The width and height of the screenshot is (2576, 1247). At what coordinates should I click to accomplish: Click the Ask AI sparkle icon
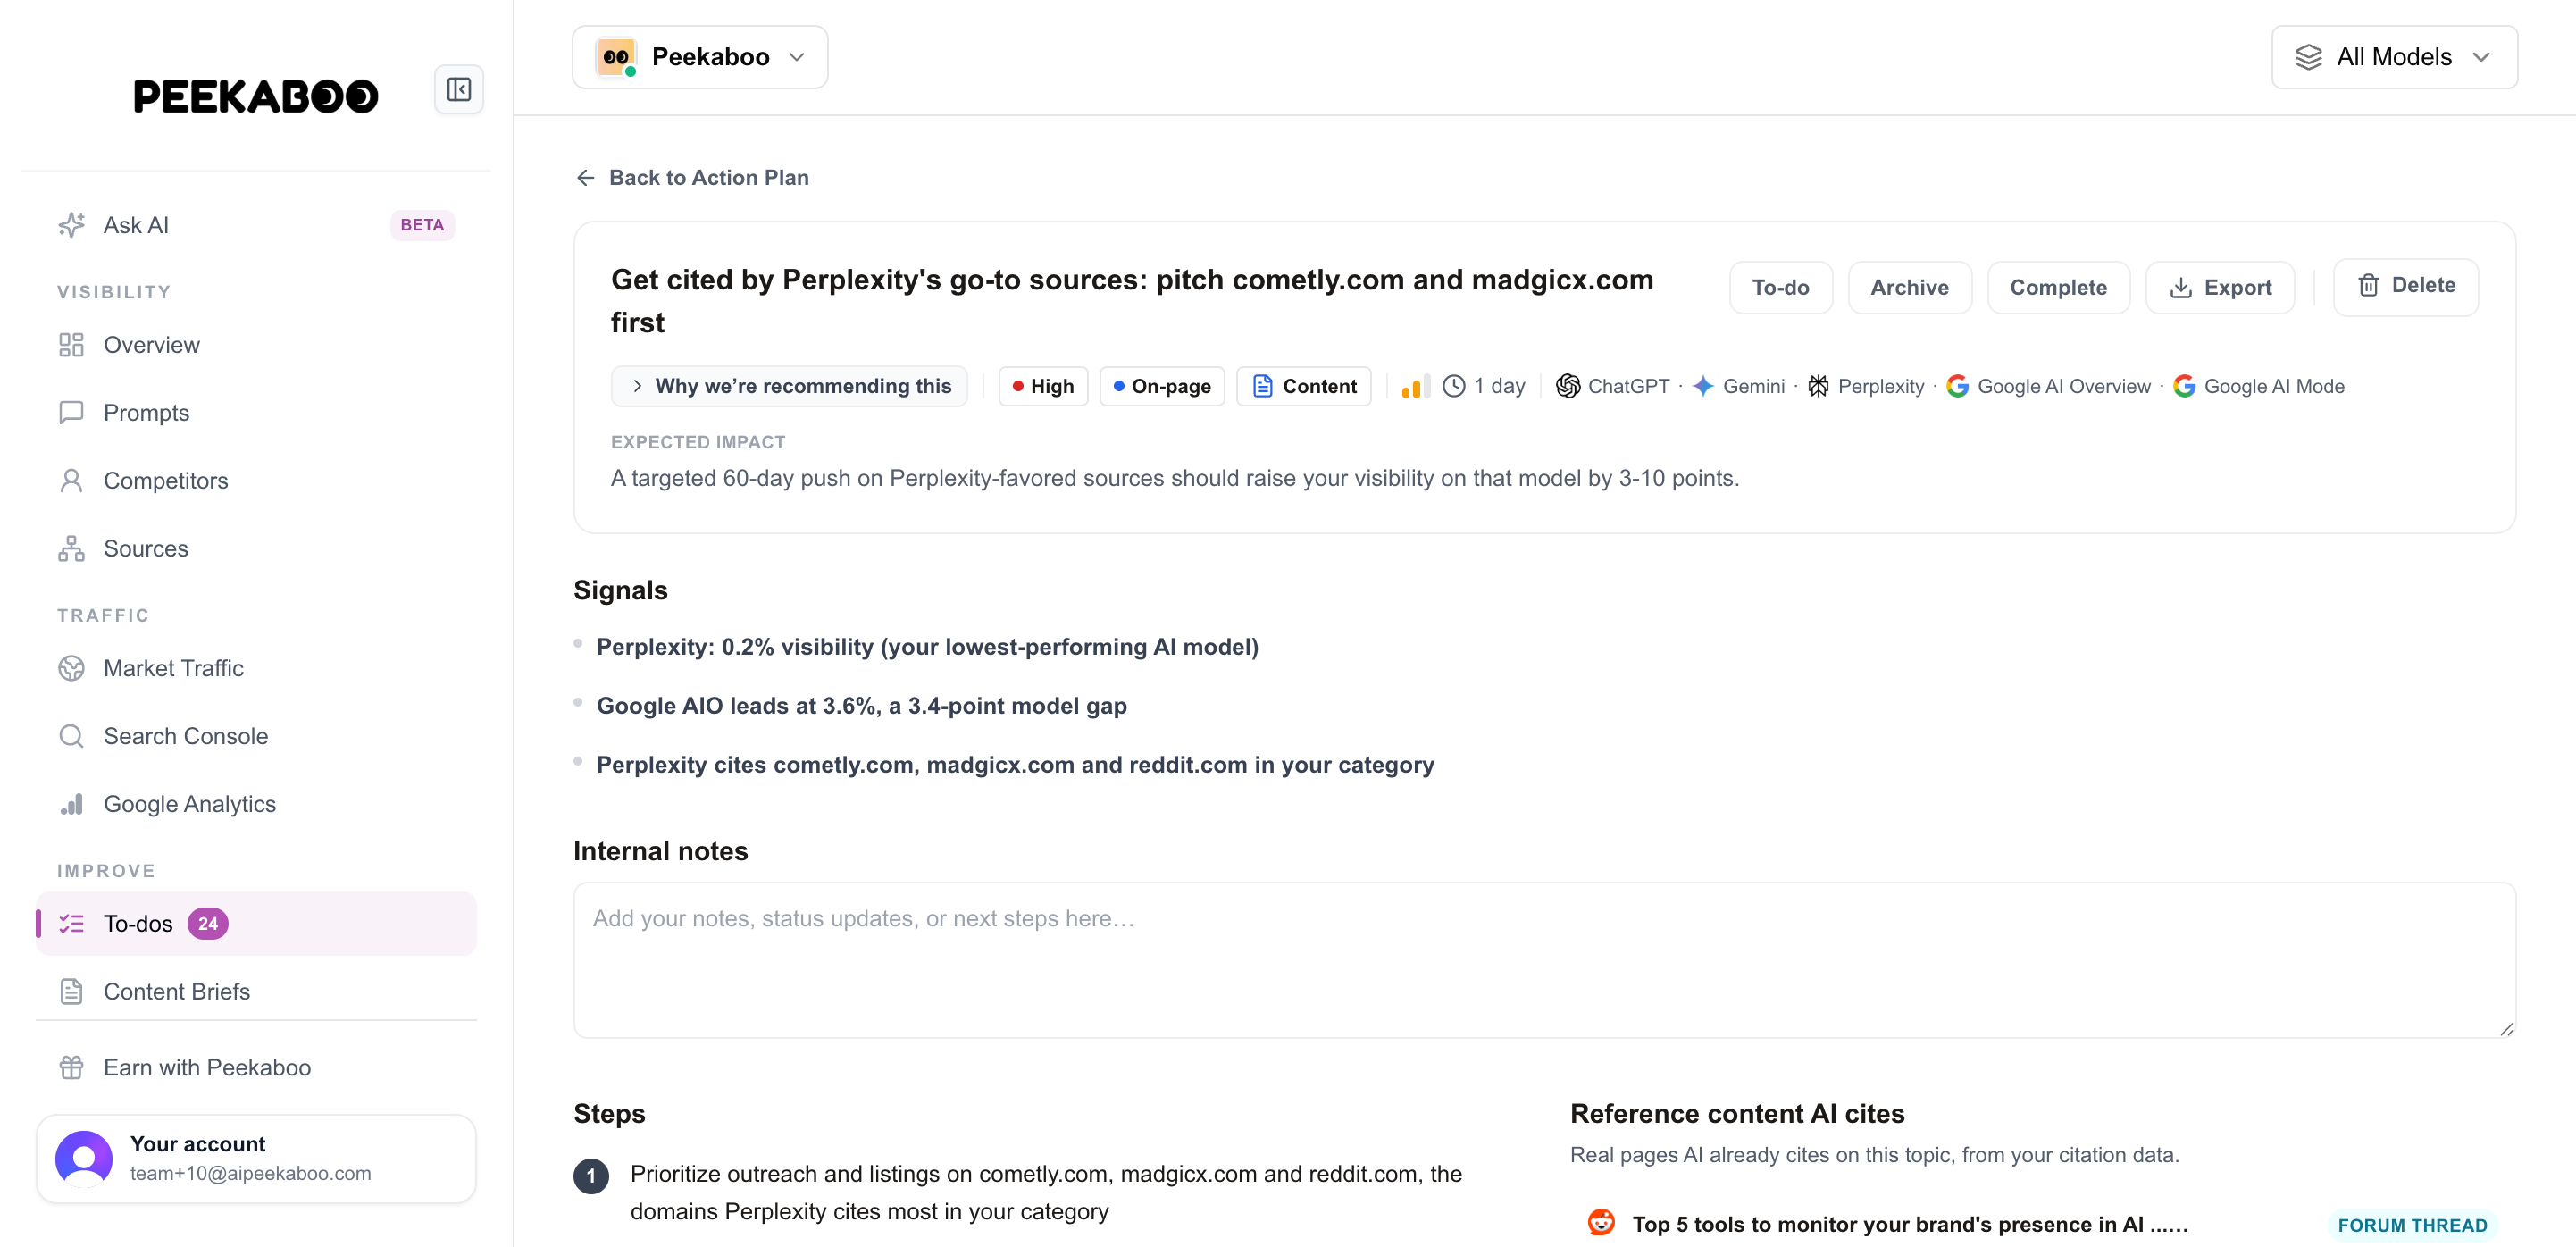(x=71, y=225)
